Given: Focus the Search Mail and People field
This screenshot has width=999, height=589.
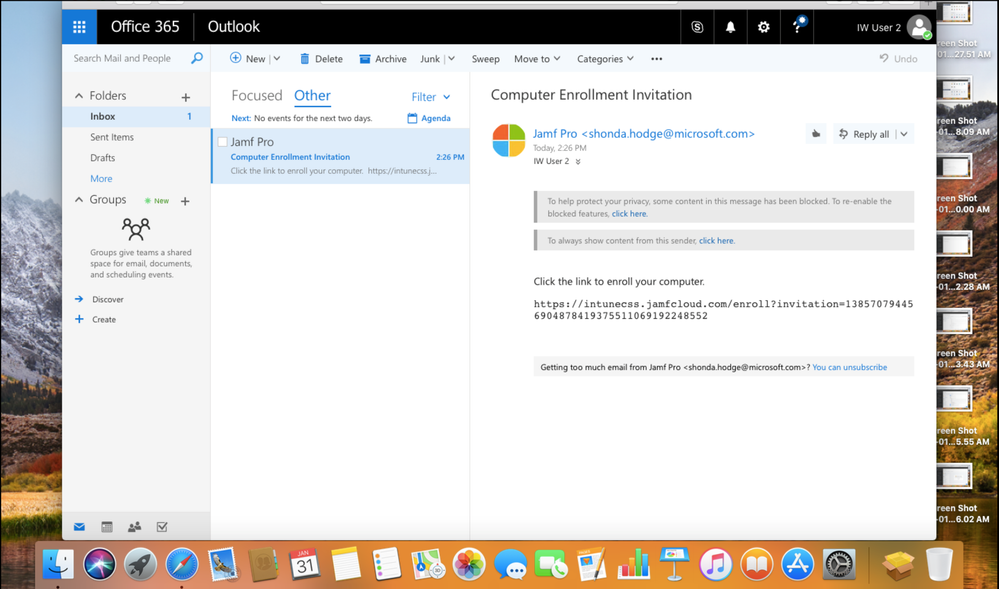Looking at the screenshot, I should coord(122,58).
